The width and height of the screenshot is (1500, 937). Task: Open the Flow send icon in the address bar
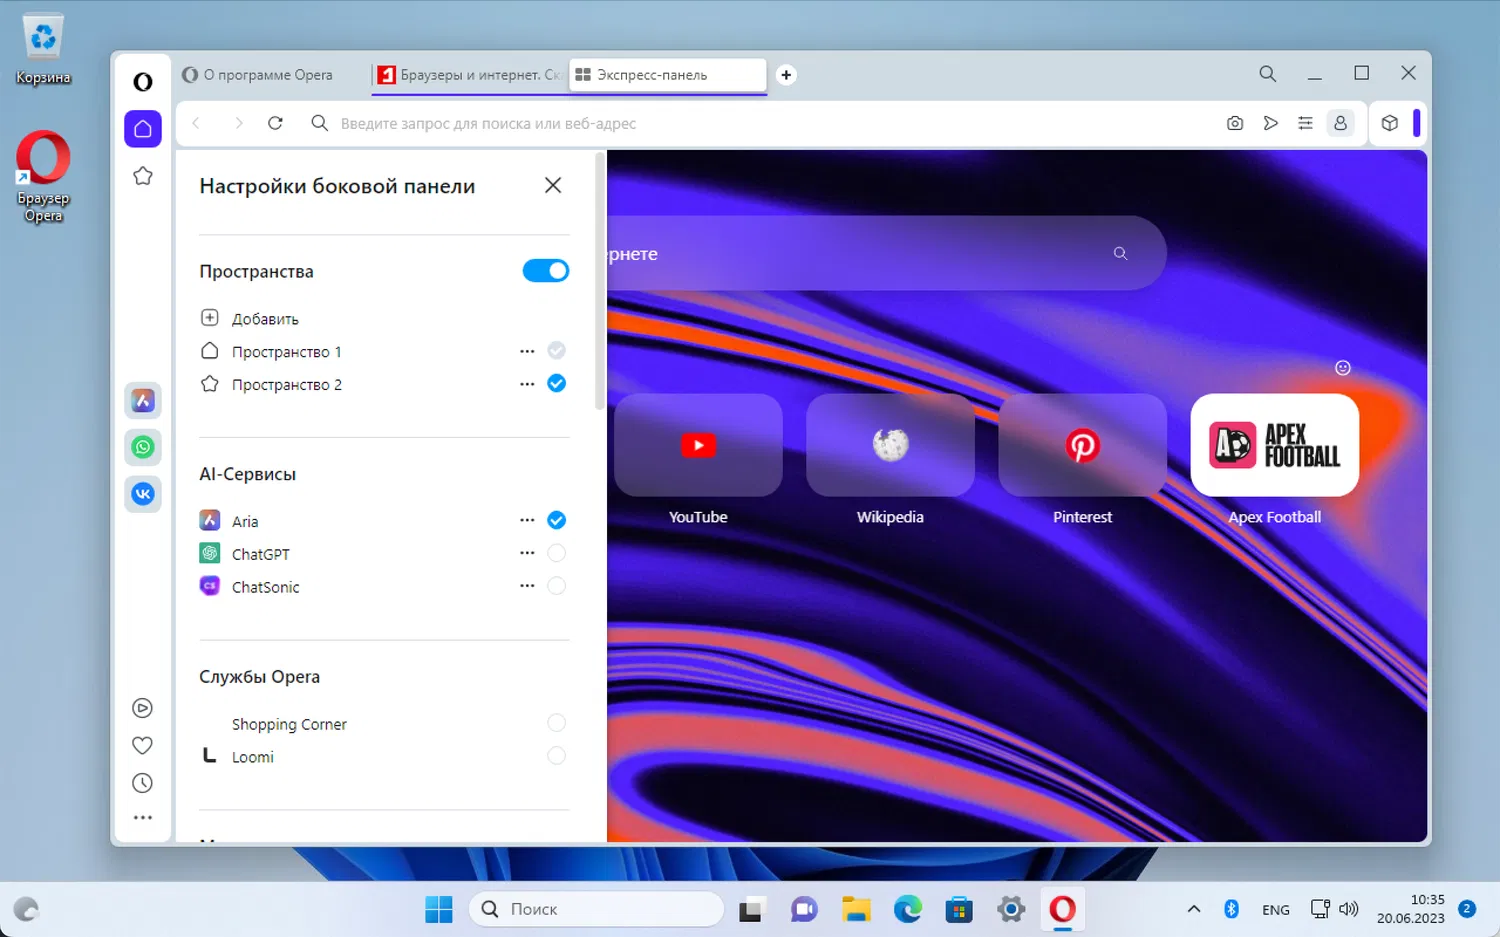point(1270,123)
